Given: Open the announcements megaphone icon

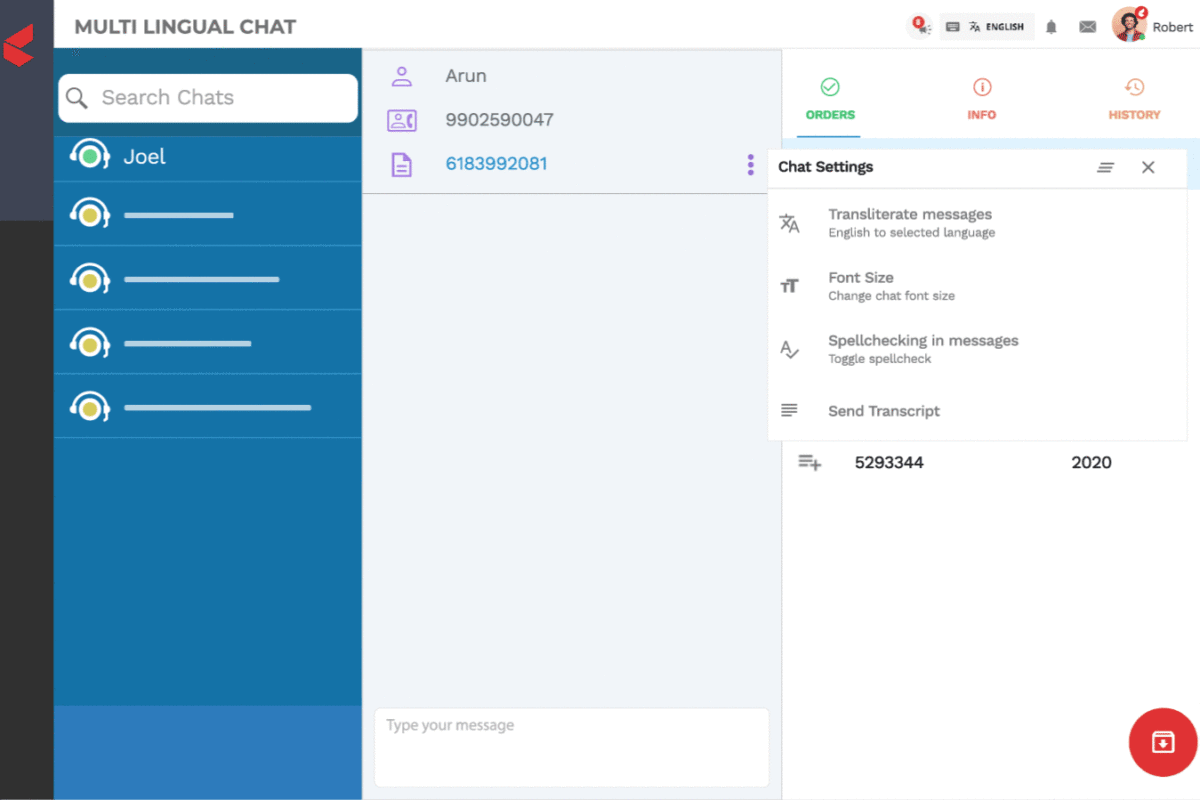Looking at the screenshot, I should point(920,26).
